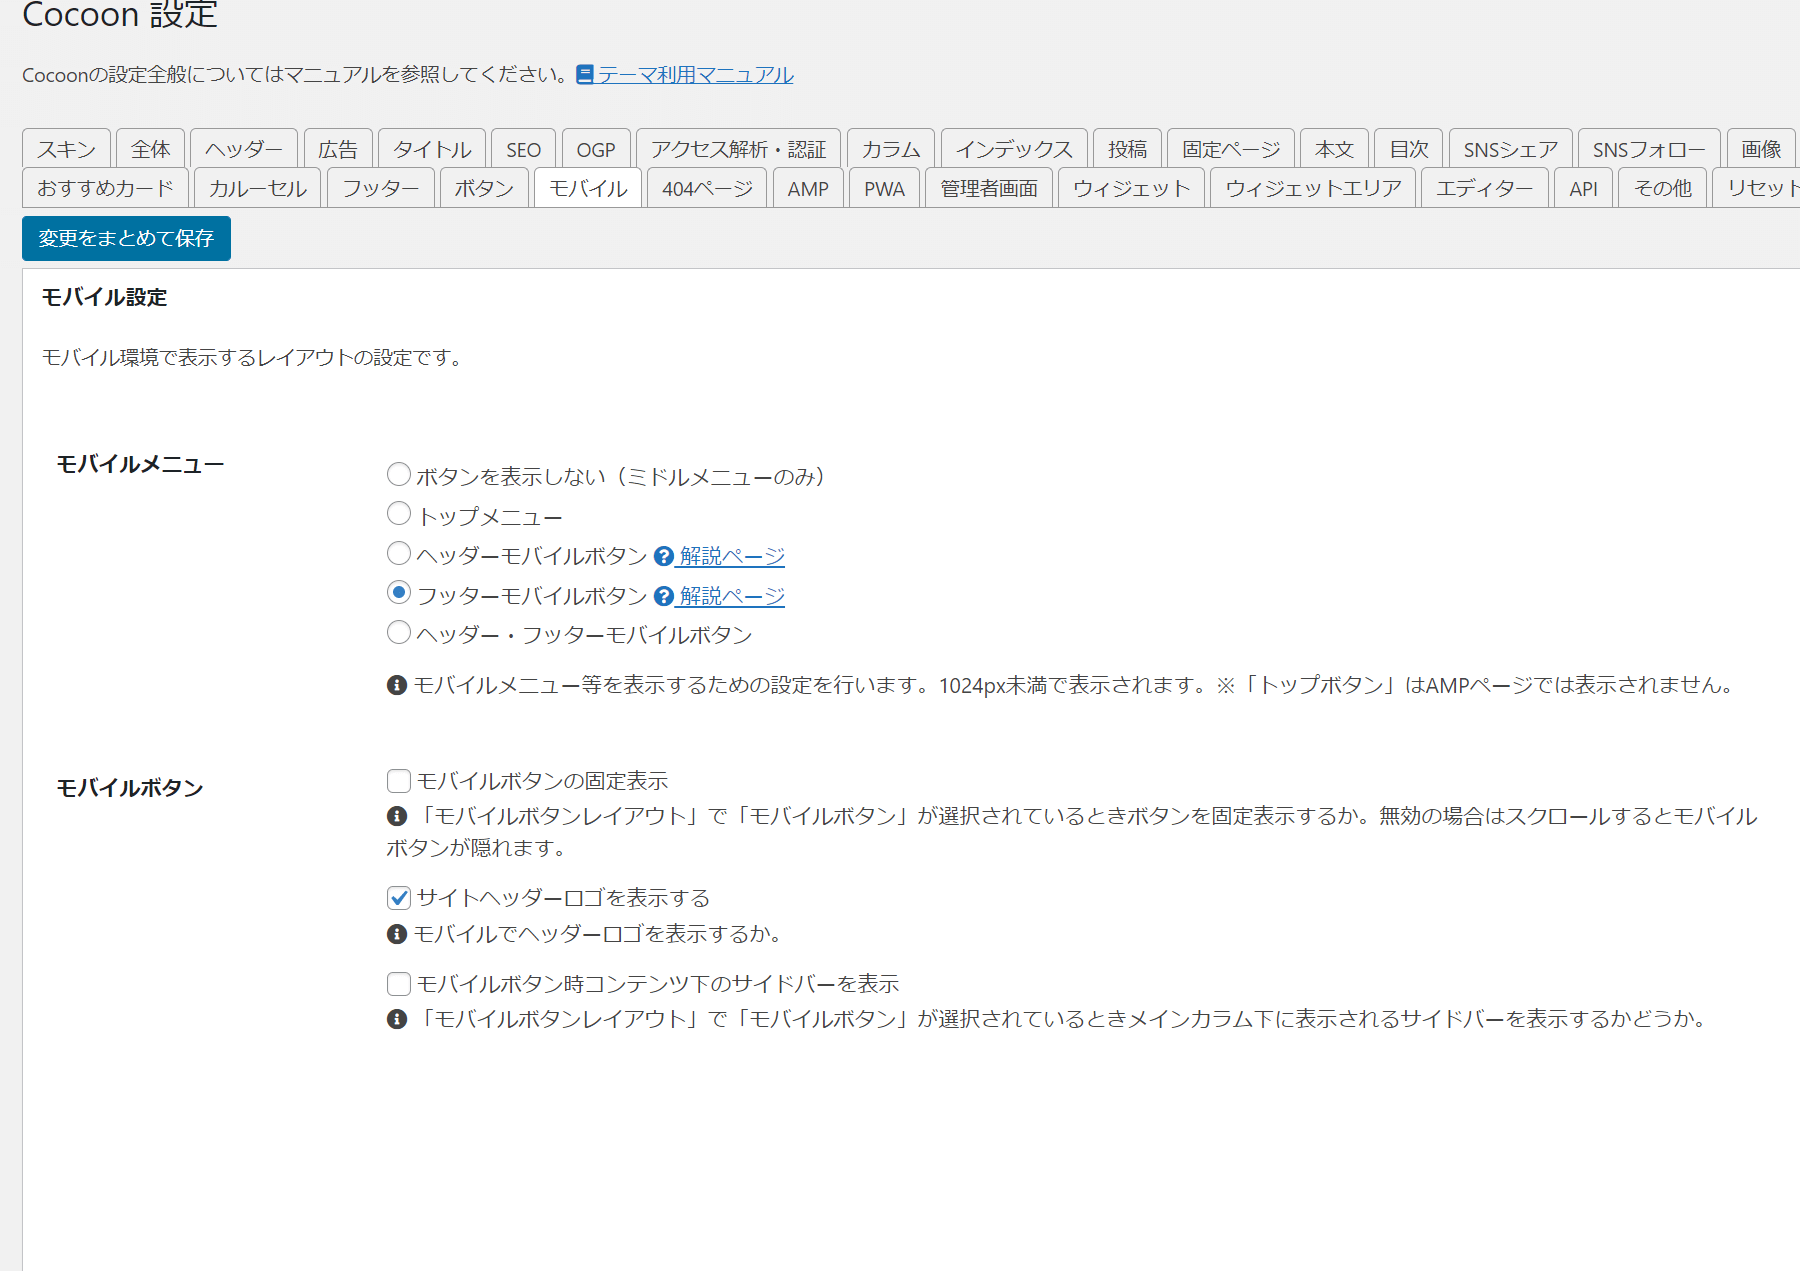Click info icon beside モバイルでヘッダーロゴを表示するか
This screenshot has height=1271, width=1800.
397,934
